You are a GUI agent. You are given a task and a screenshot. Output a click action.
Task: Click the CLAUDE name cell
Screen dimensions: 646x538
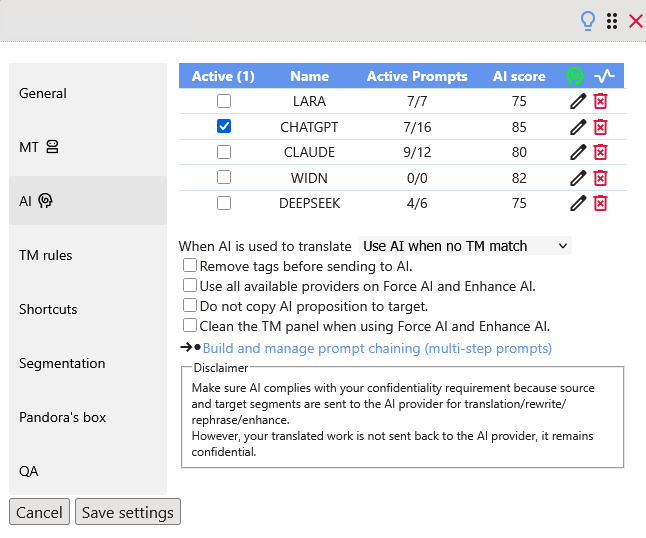(309, 152)
